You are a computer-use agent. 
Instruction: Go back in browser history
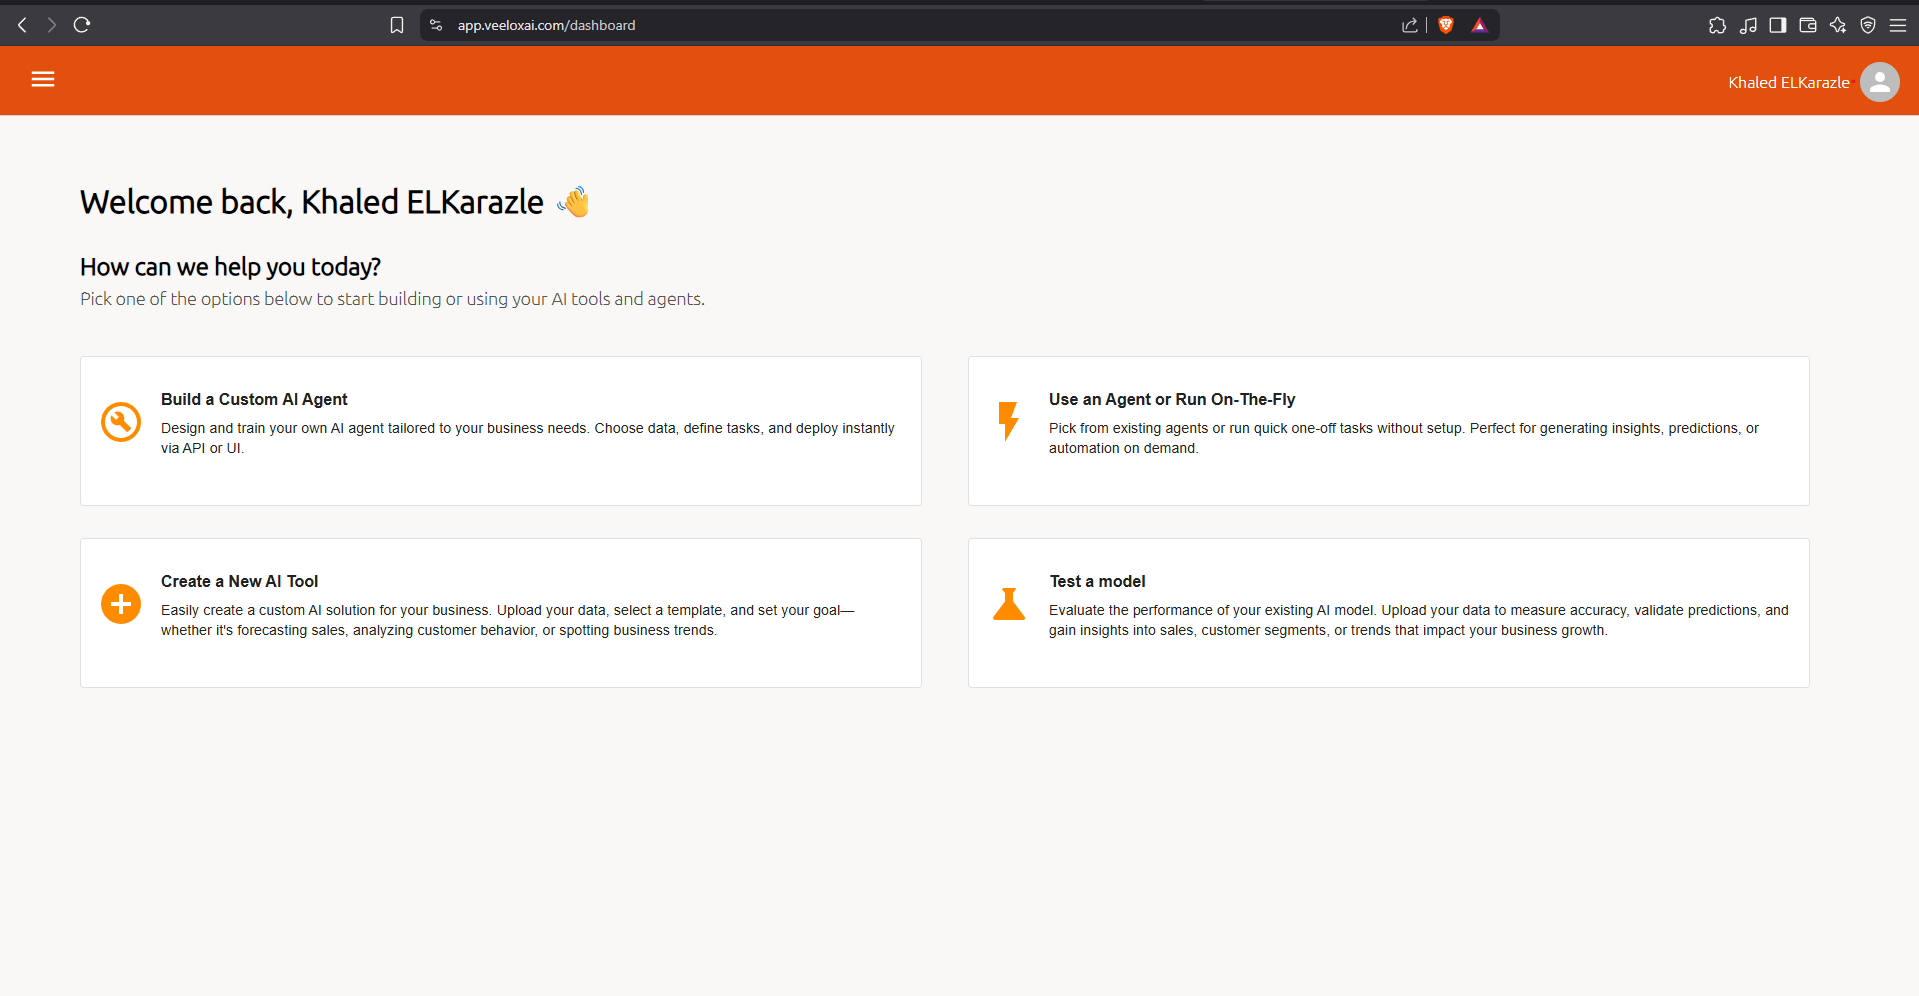(22, 25)
